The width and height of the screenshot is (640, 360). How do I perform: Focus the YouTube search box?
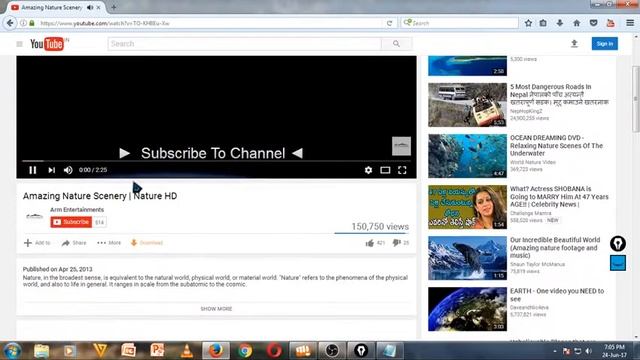[245, 44]
